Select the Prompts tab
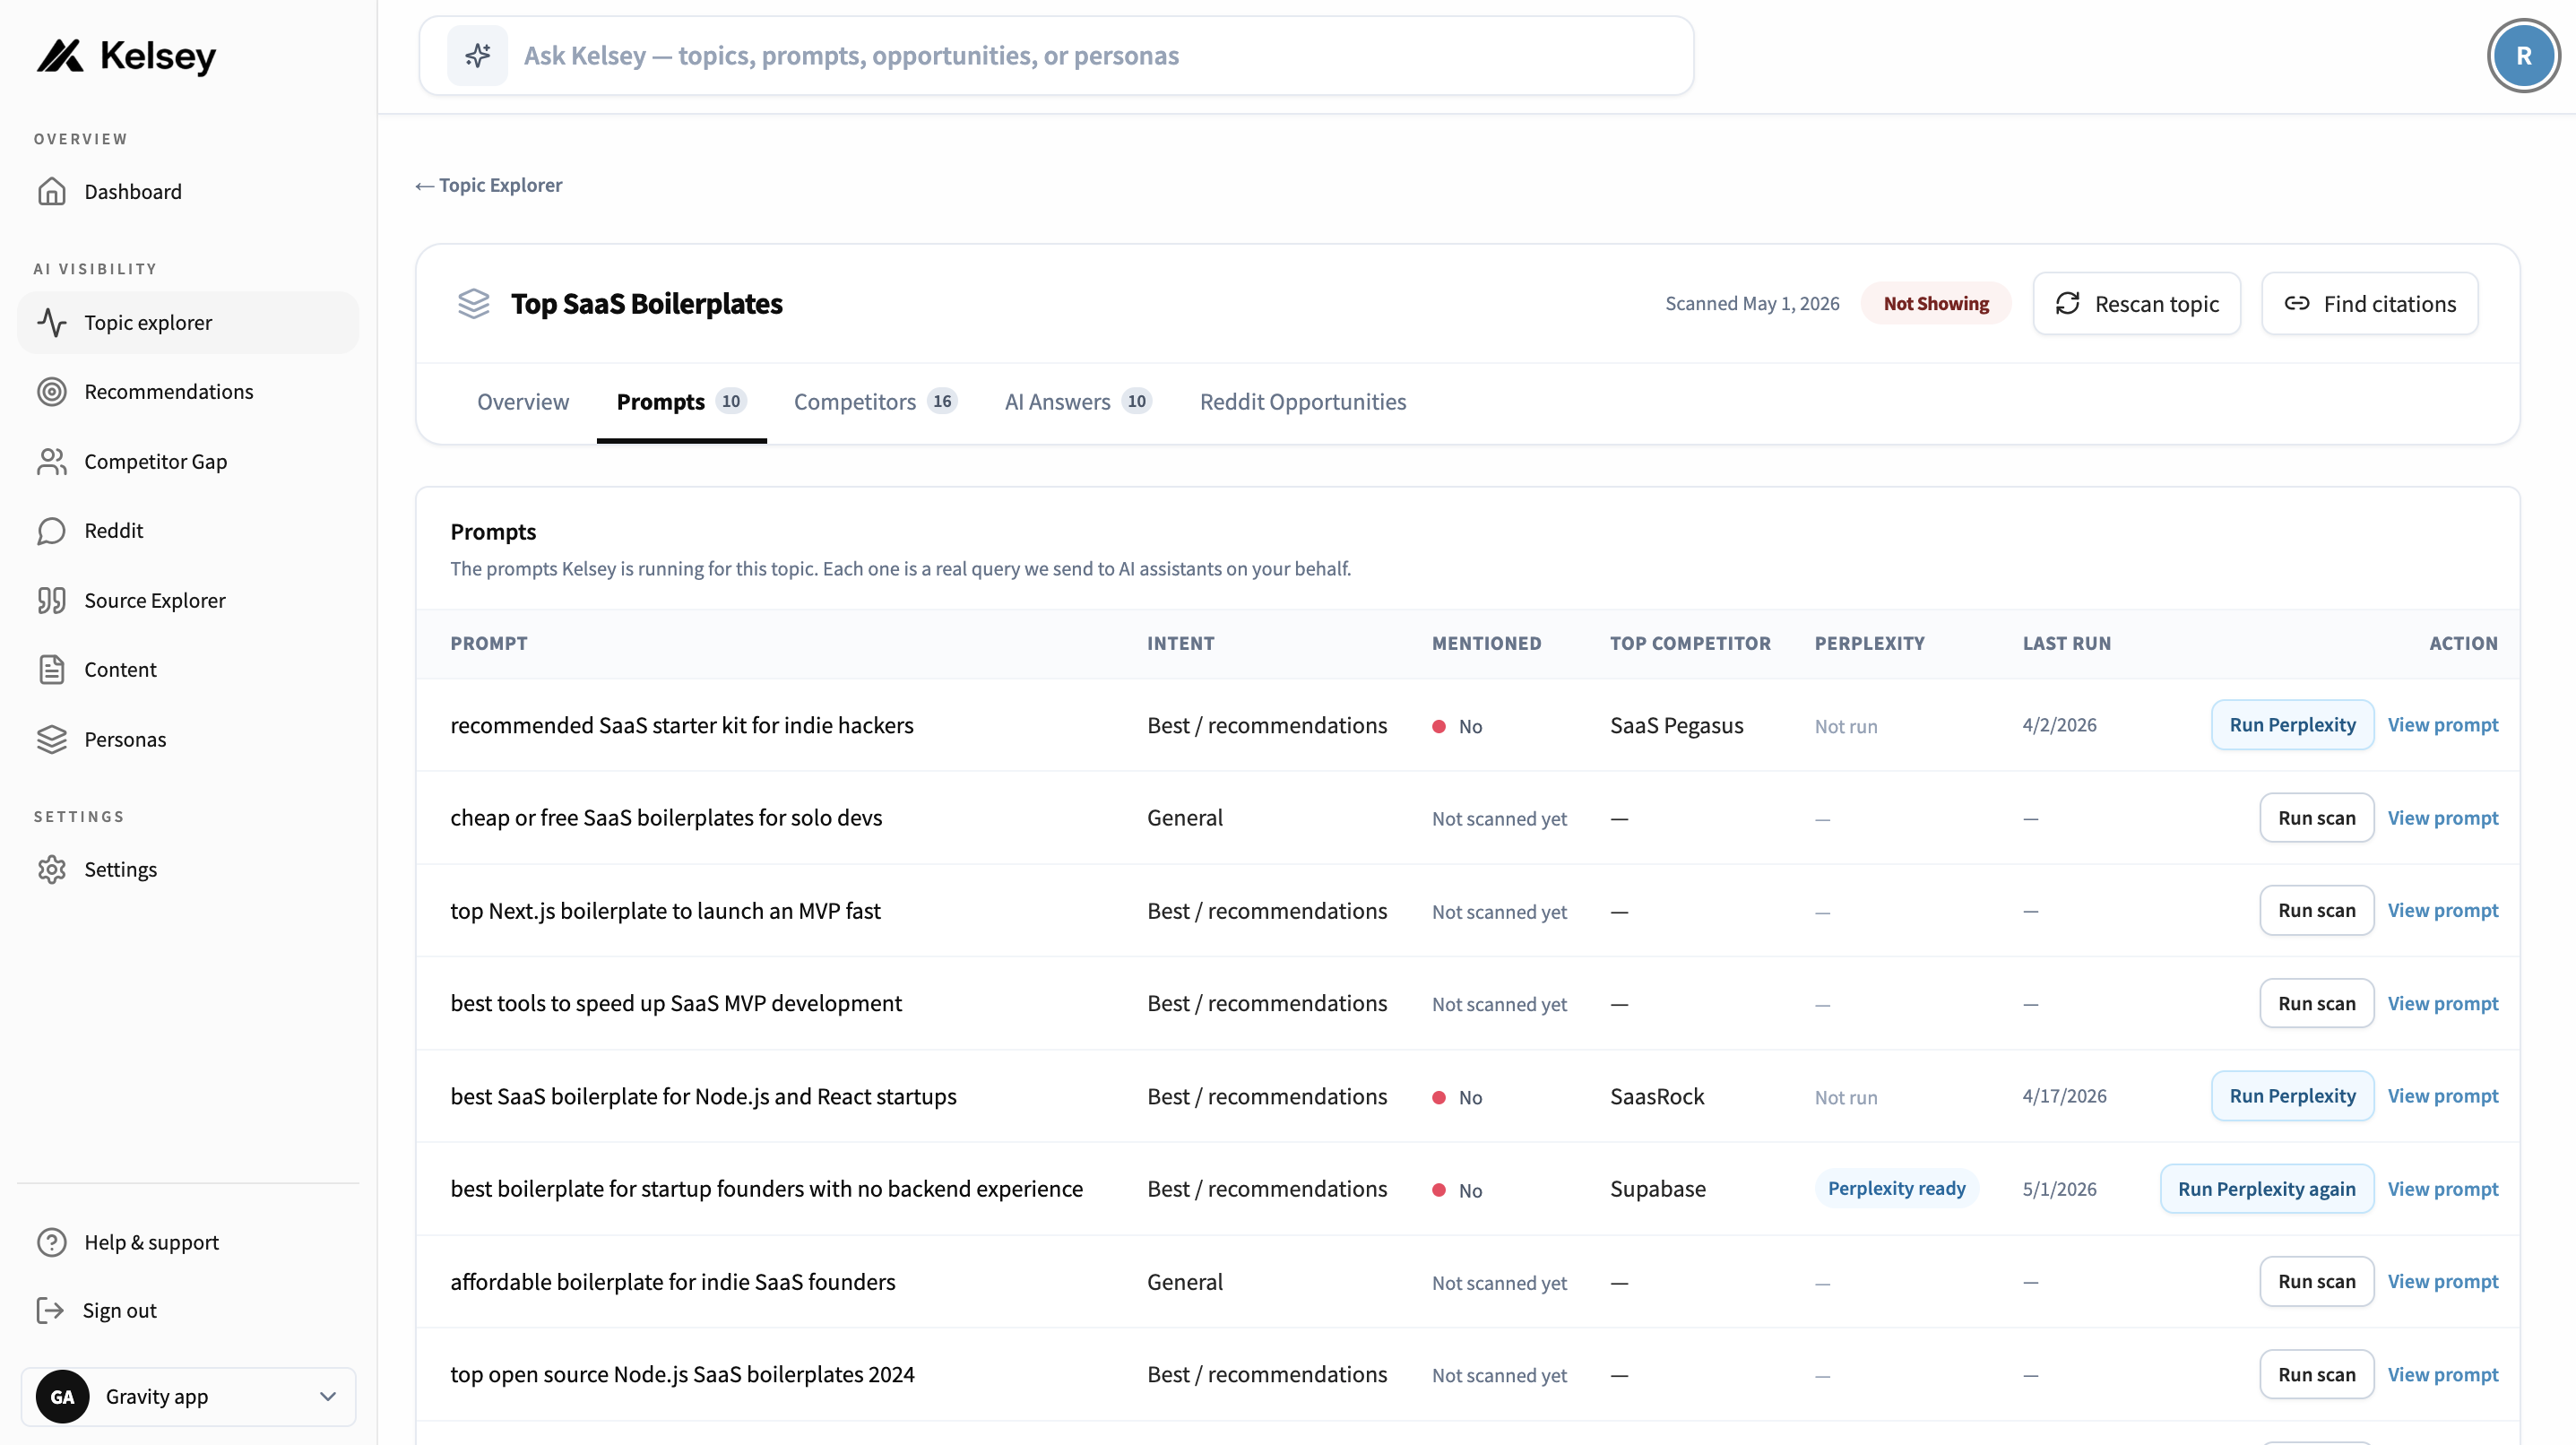Viewport: 2576px width, 1445px height. coord(681,401)
